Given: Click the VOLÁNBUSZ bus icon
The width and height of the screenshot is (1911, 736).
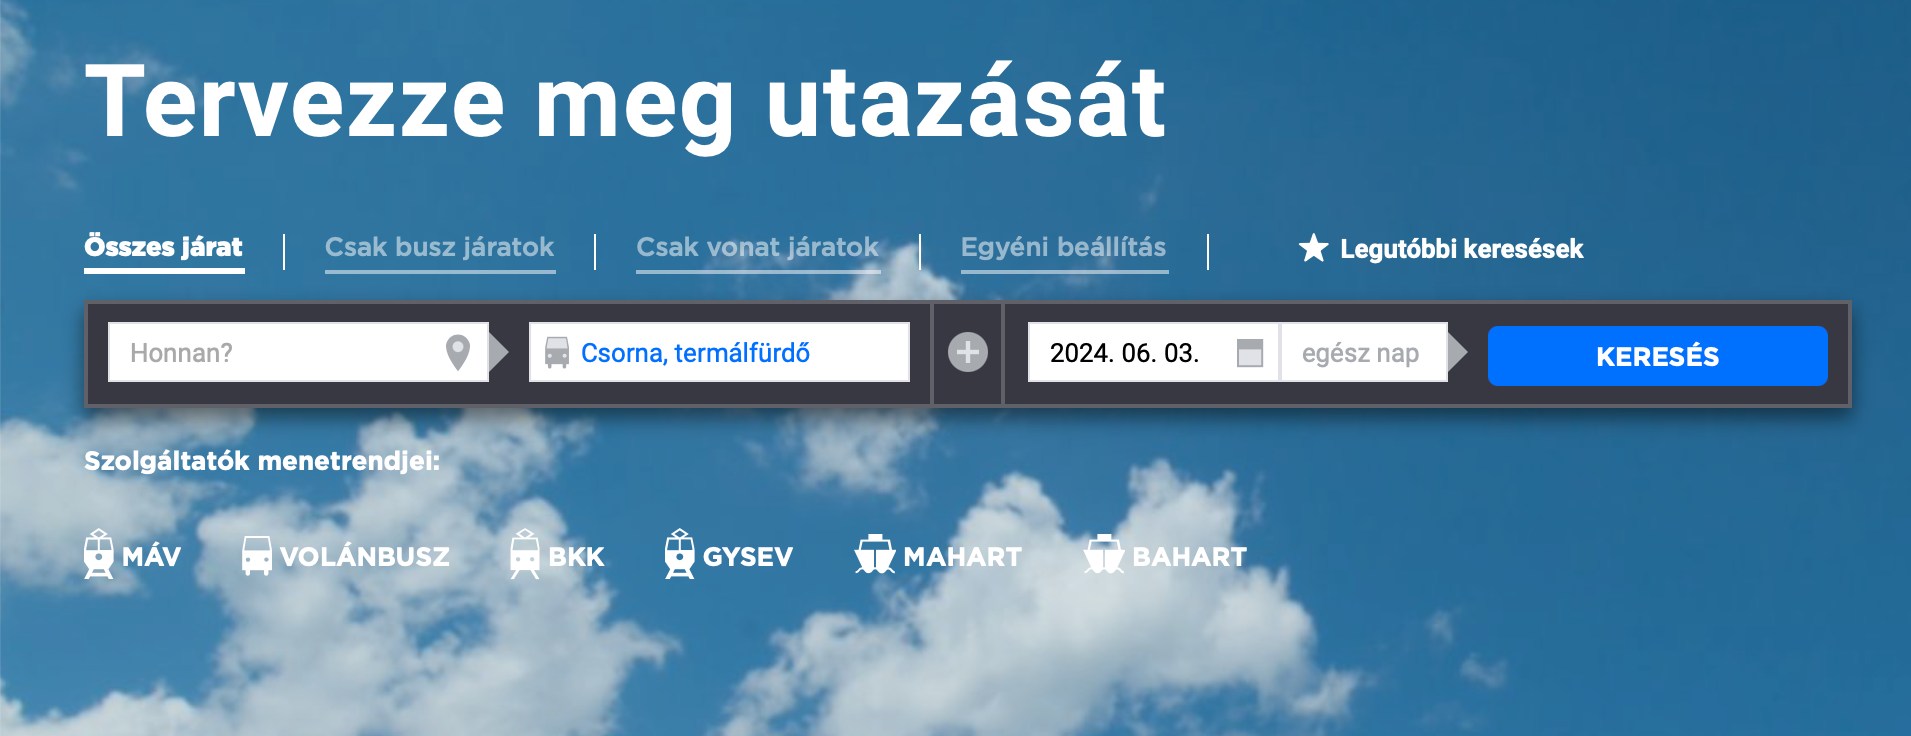Looking at the screenshot, I should click(x=257, y=555).
